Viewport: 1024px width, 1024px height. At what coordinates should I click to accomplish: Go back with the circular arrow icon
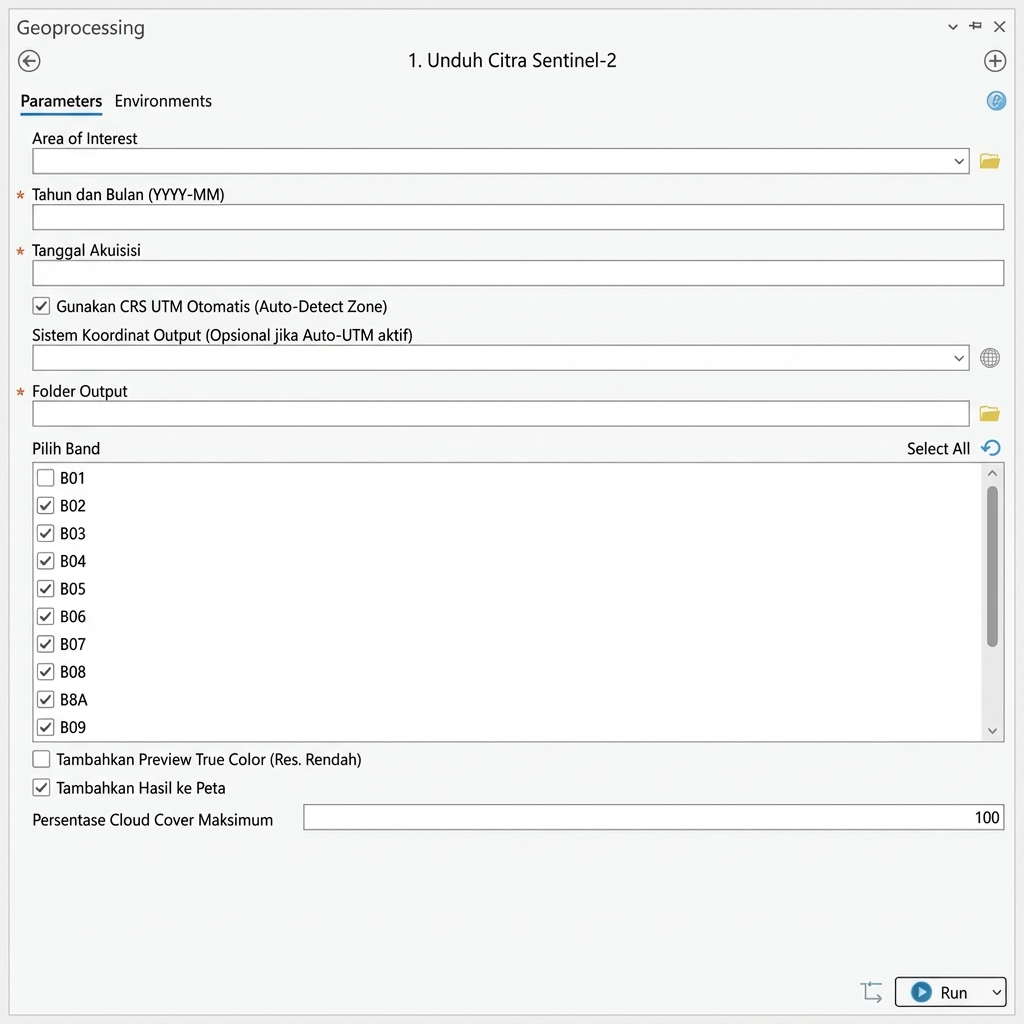pyautogui.click(x=29, y=61)
